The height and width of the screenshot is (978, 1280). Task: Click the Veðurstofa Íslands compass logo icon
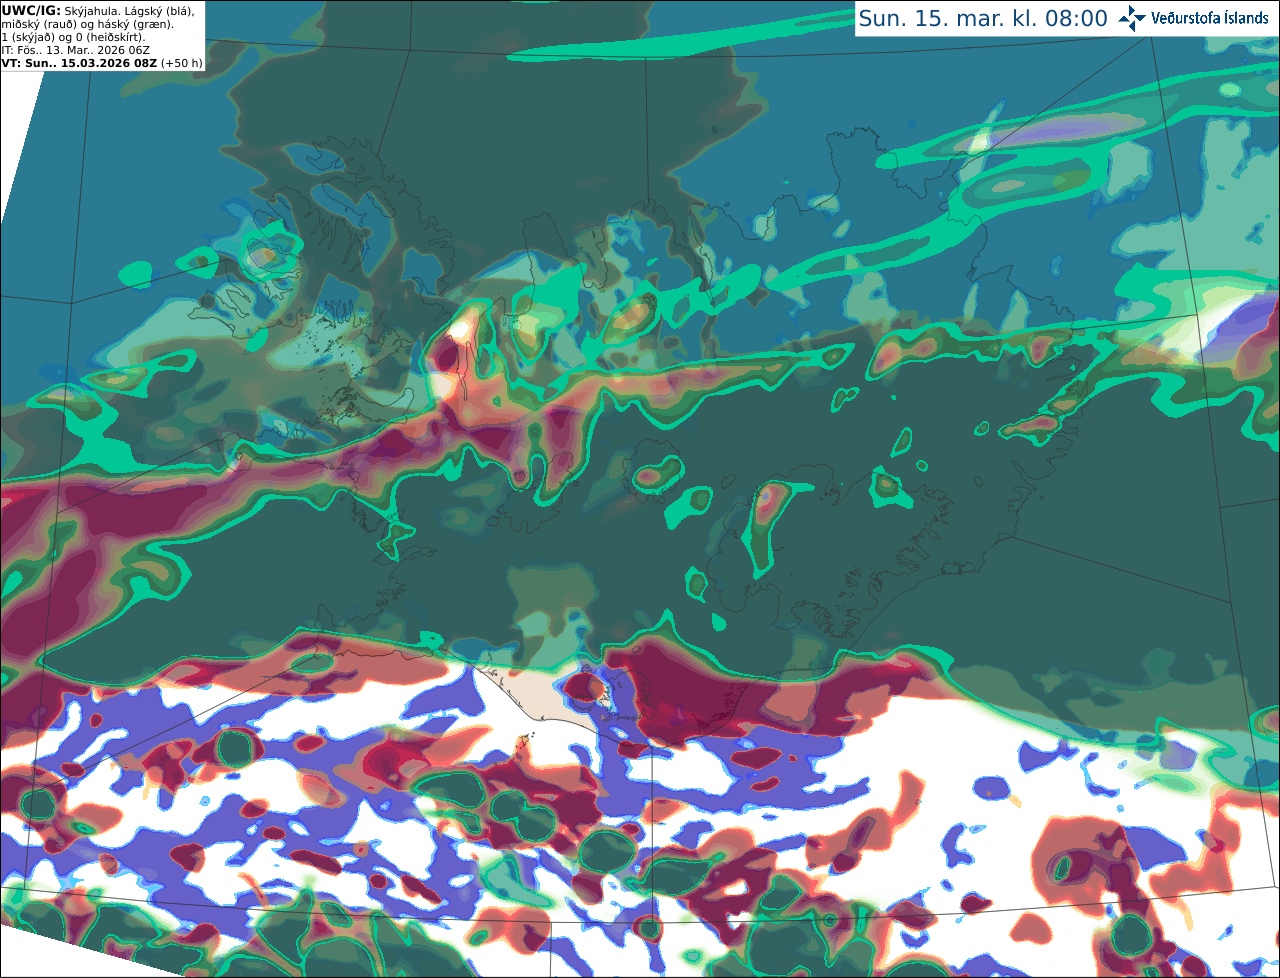click(x=1133, y=18)
